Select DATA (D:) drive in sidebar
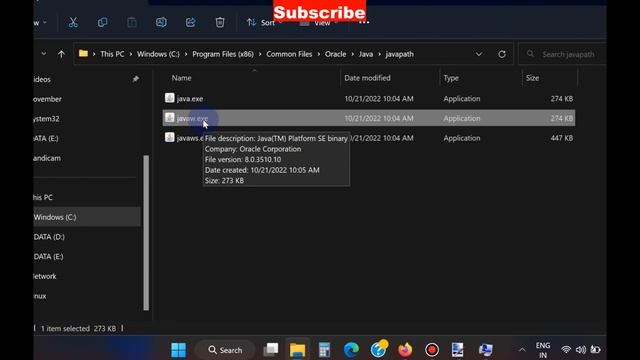The height and width of the screenshot is (360, 640). 49,237
